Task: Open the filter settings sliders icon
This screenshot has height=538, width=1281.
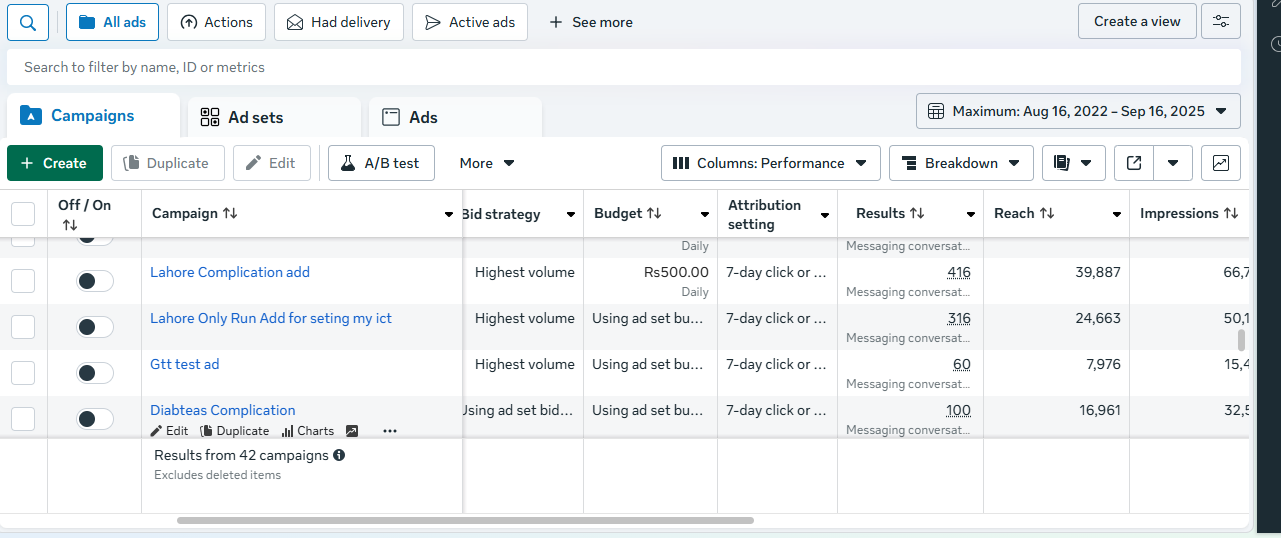Action: pos(1220,21)
